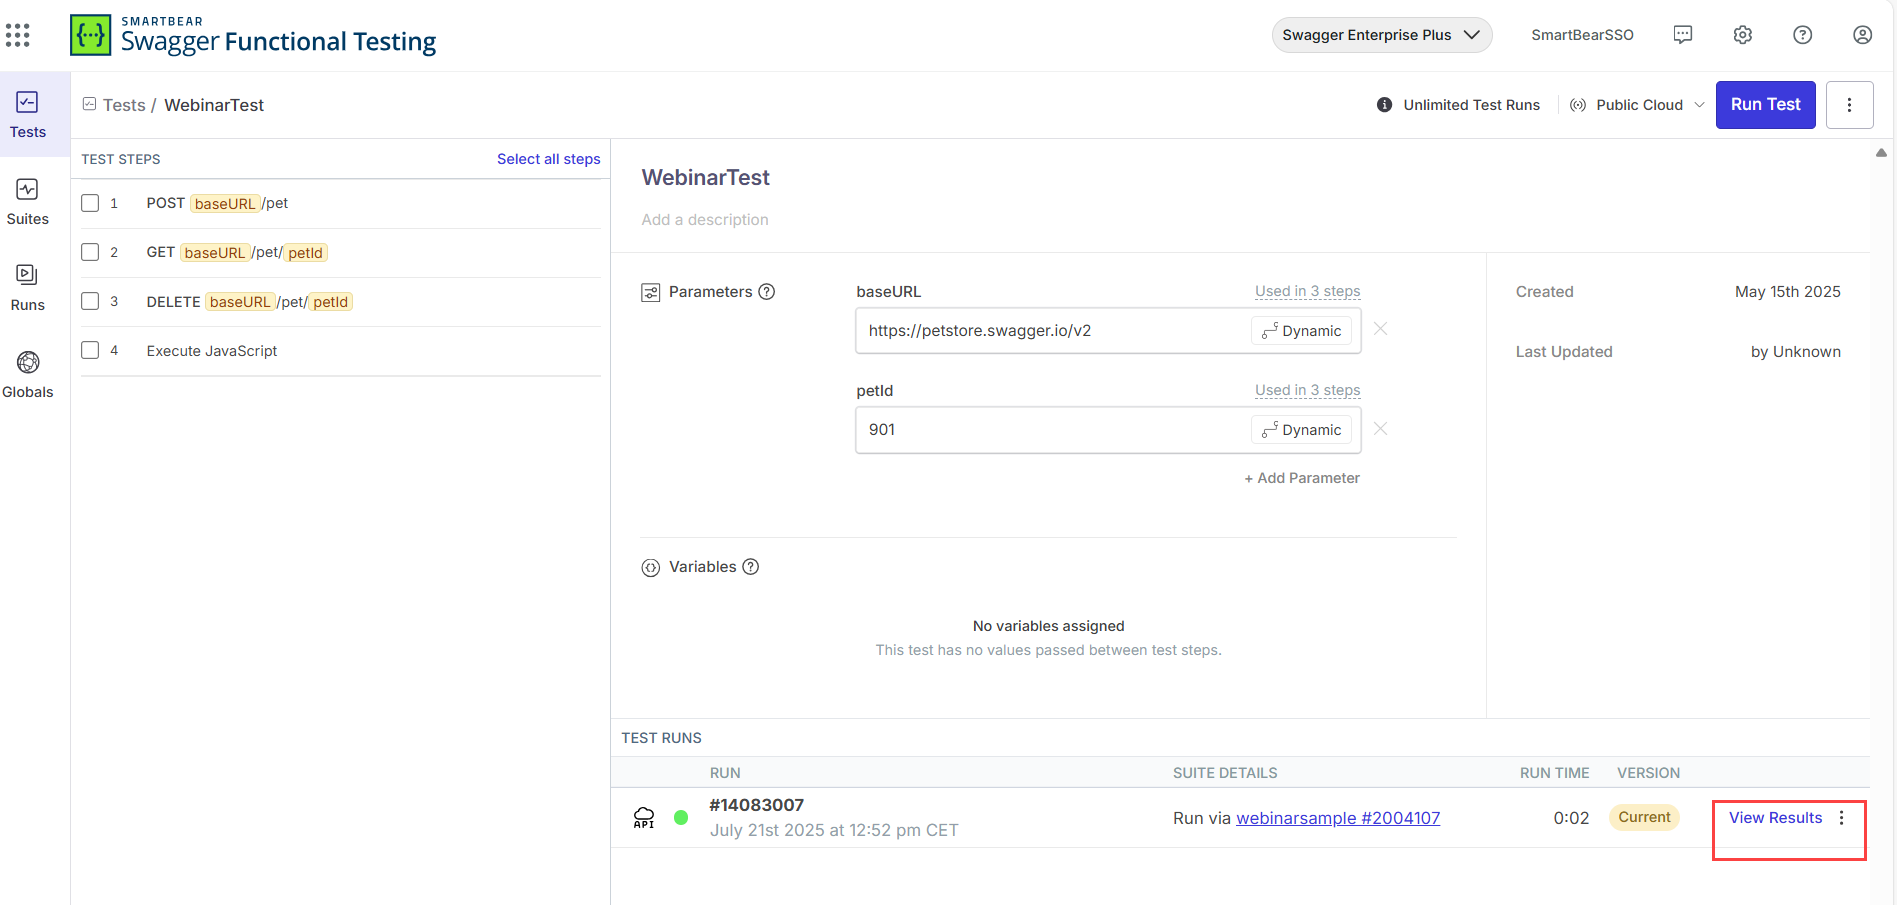Check the Execute JavaScript step checkbox

[90, 350]
